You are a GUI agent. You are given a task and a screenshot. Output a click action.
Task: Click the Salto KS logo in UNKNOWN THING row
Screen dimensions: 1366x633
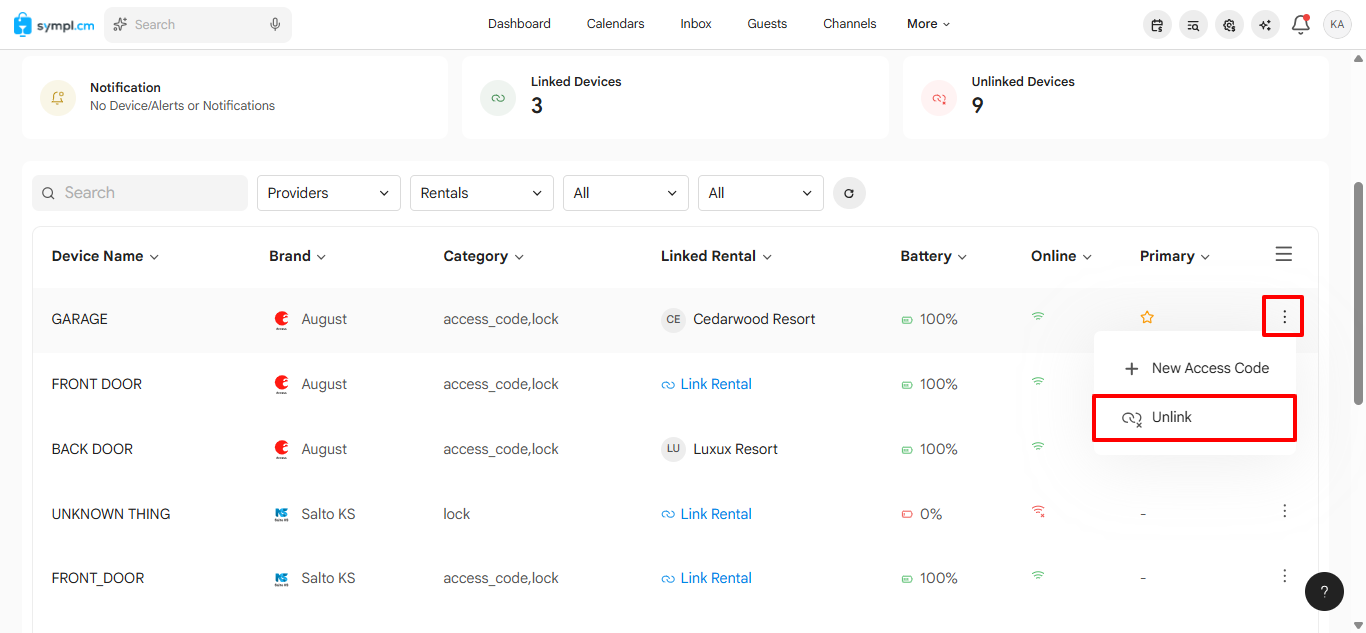pos(282,514)
